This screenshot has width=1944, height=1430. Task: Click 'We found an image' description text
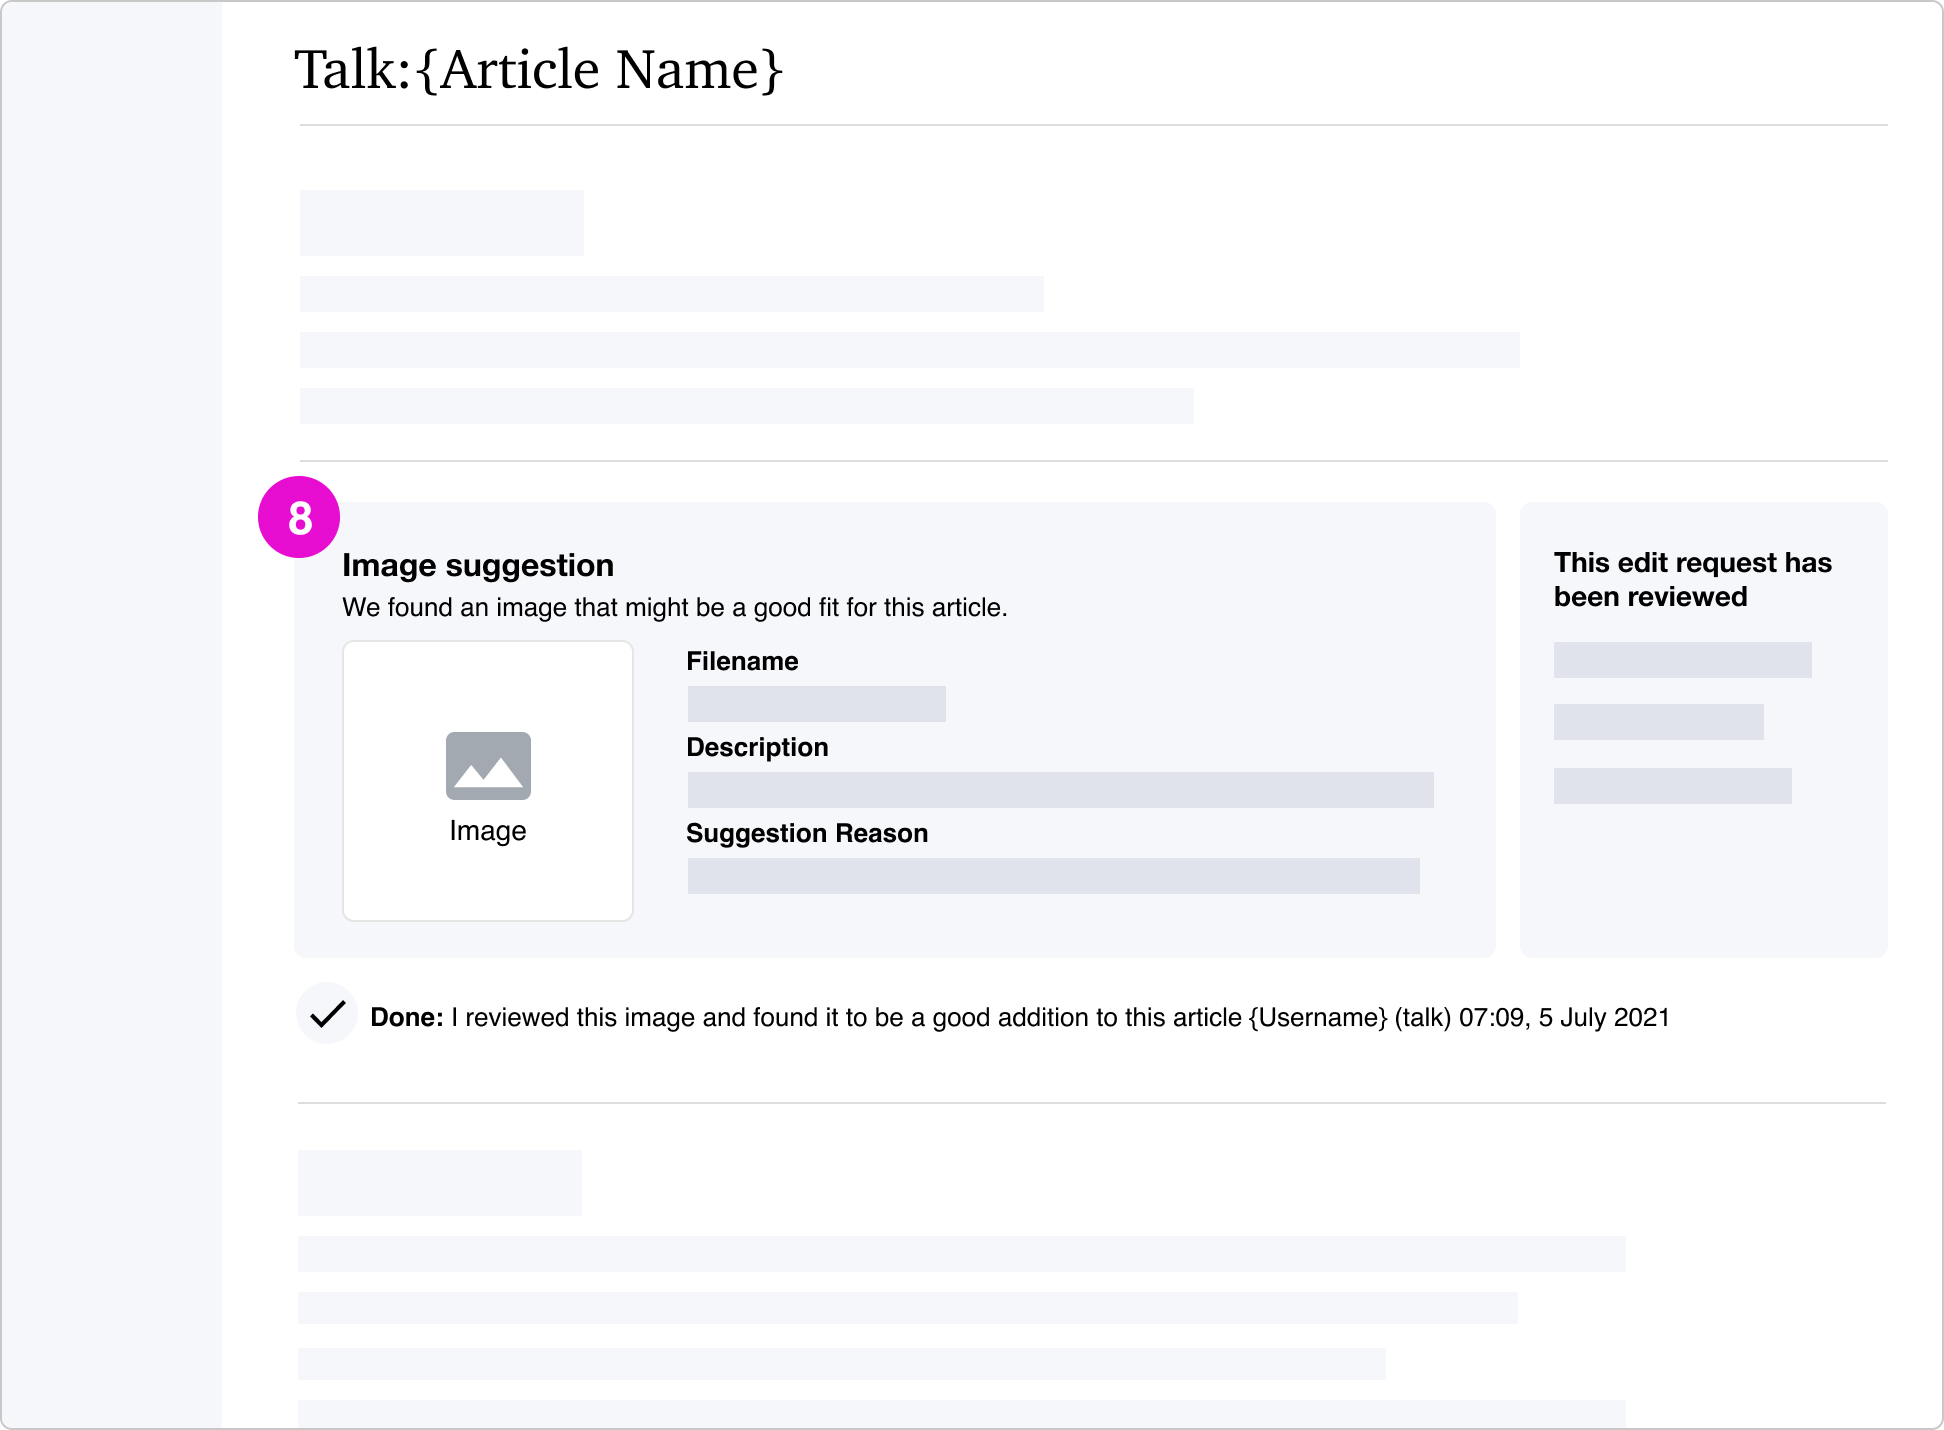675,608
